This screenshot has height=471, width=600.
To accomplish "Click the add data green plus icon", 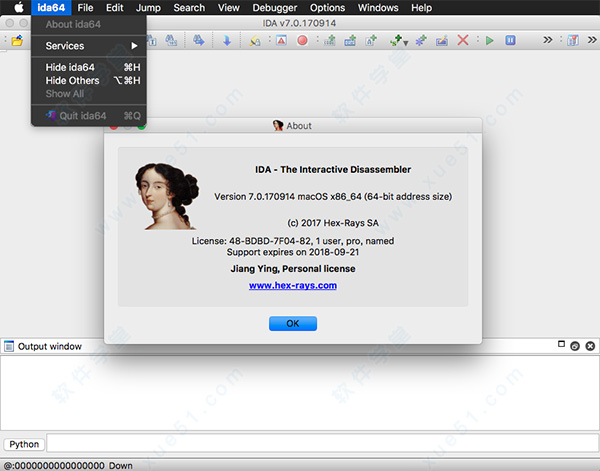I will 329,40.
